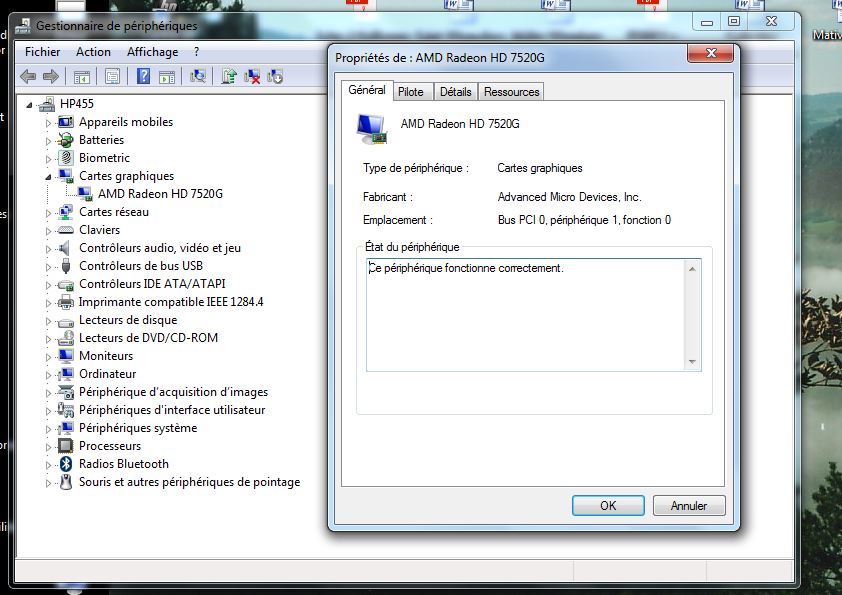Collapse the Cartes graphiques category
Viewport: 842px width, 595px height.
point(47,176)
